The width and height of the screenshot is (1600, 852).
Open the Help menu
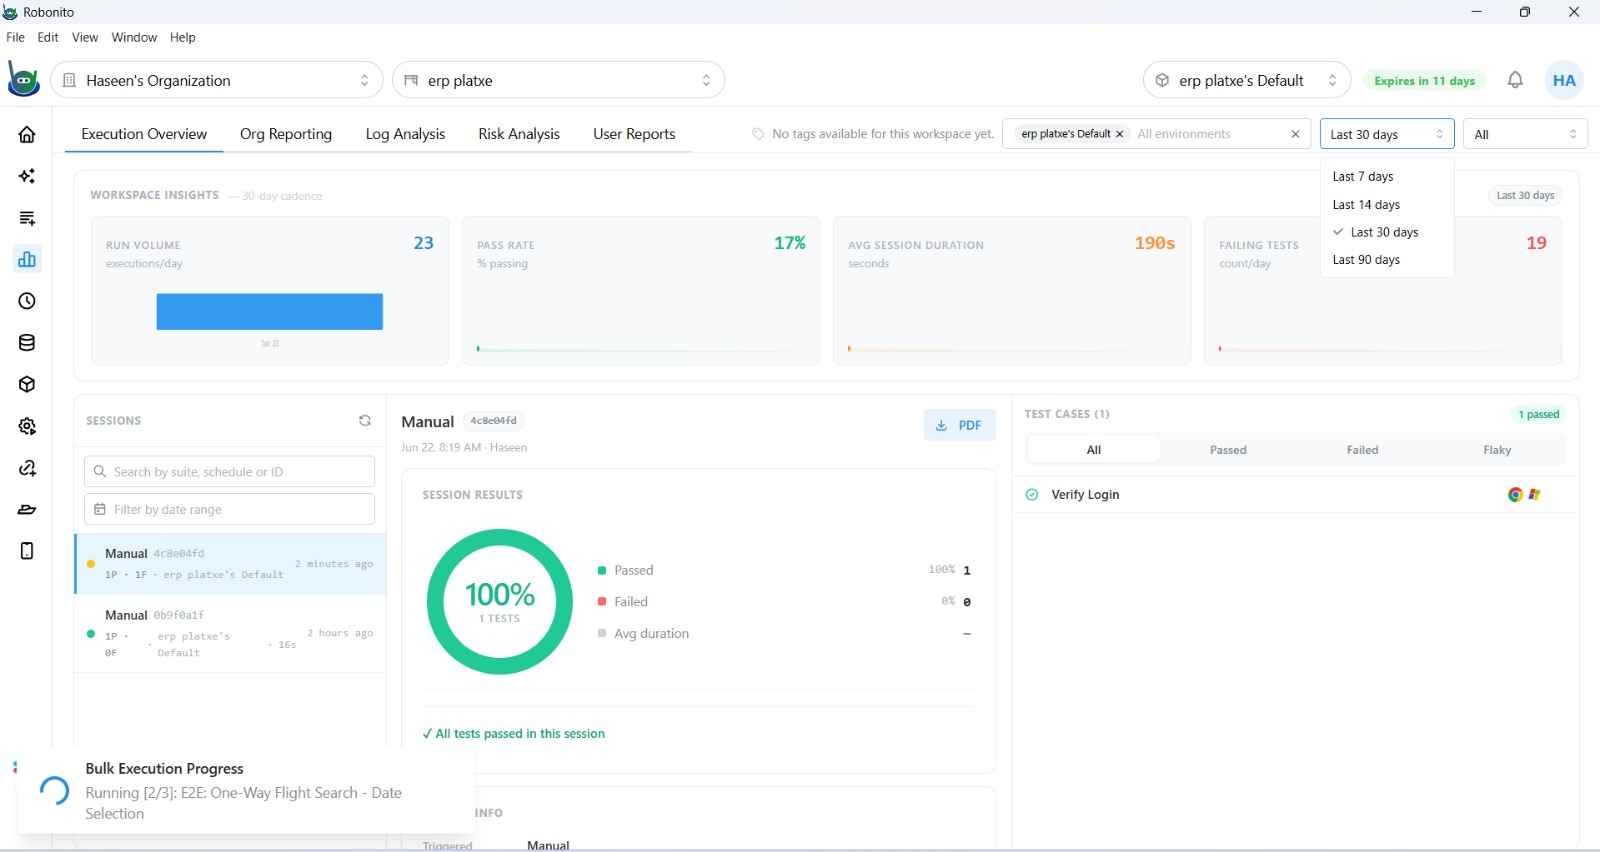point(183,37)
